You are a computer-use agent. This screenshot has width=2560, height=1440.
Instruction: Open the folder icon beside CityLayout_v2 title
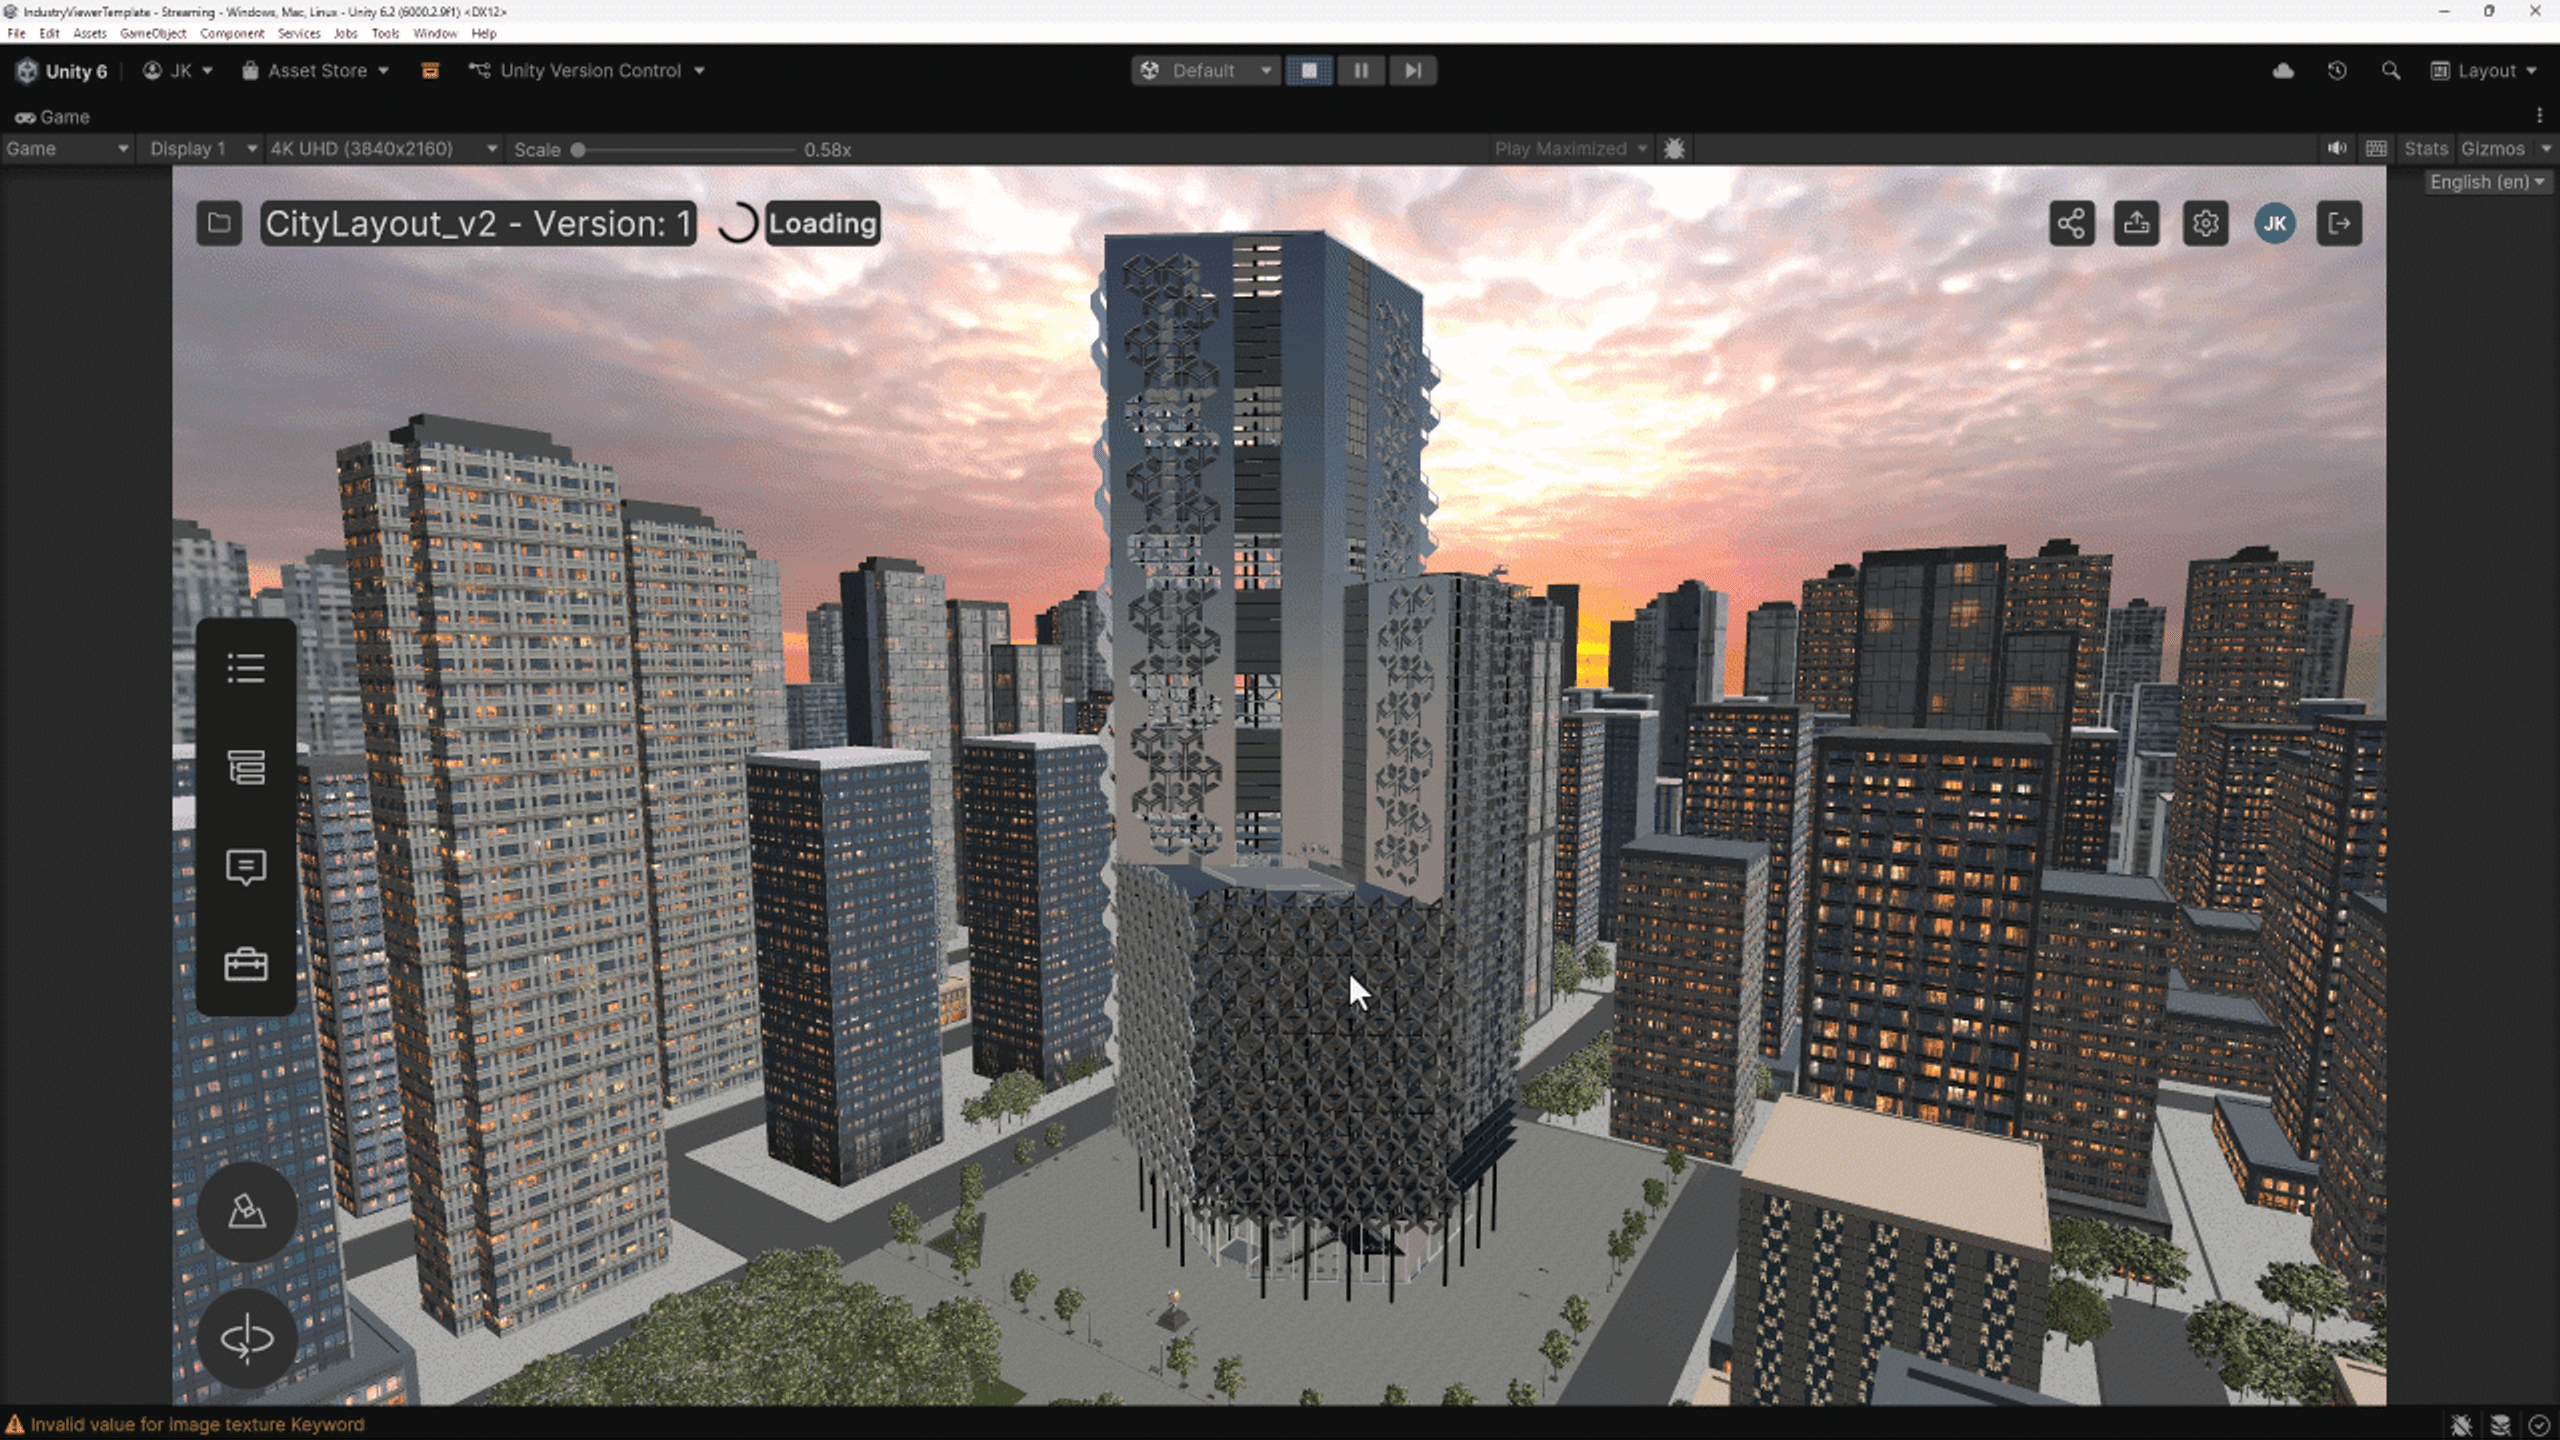[219, 223]
